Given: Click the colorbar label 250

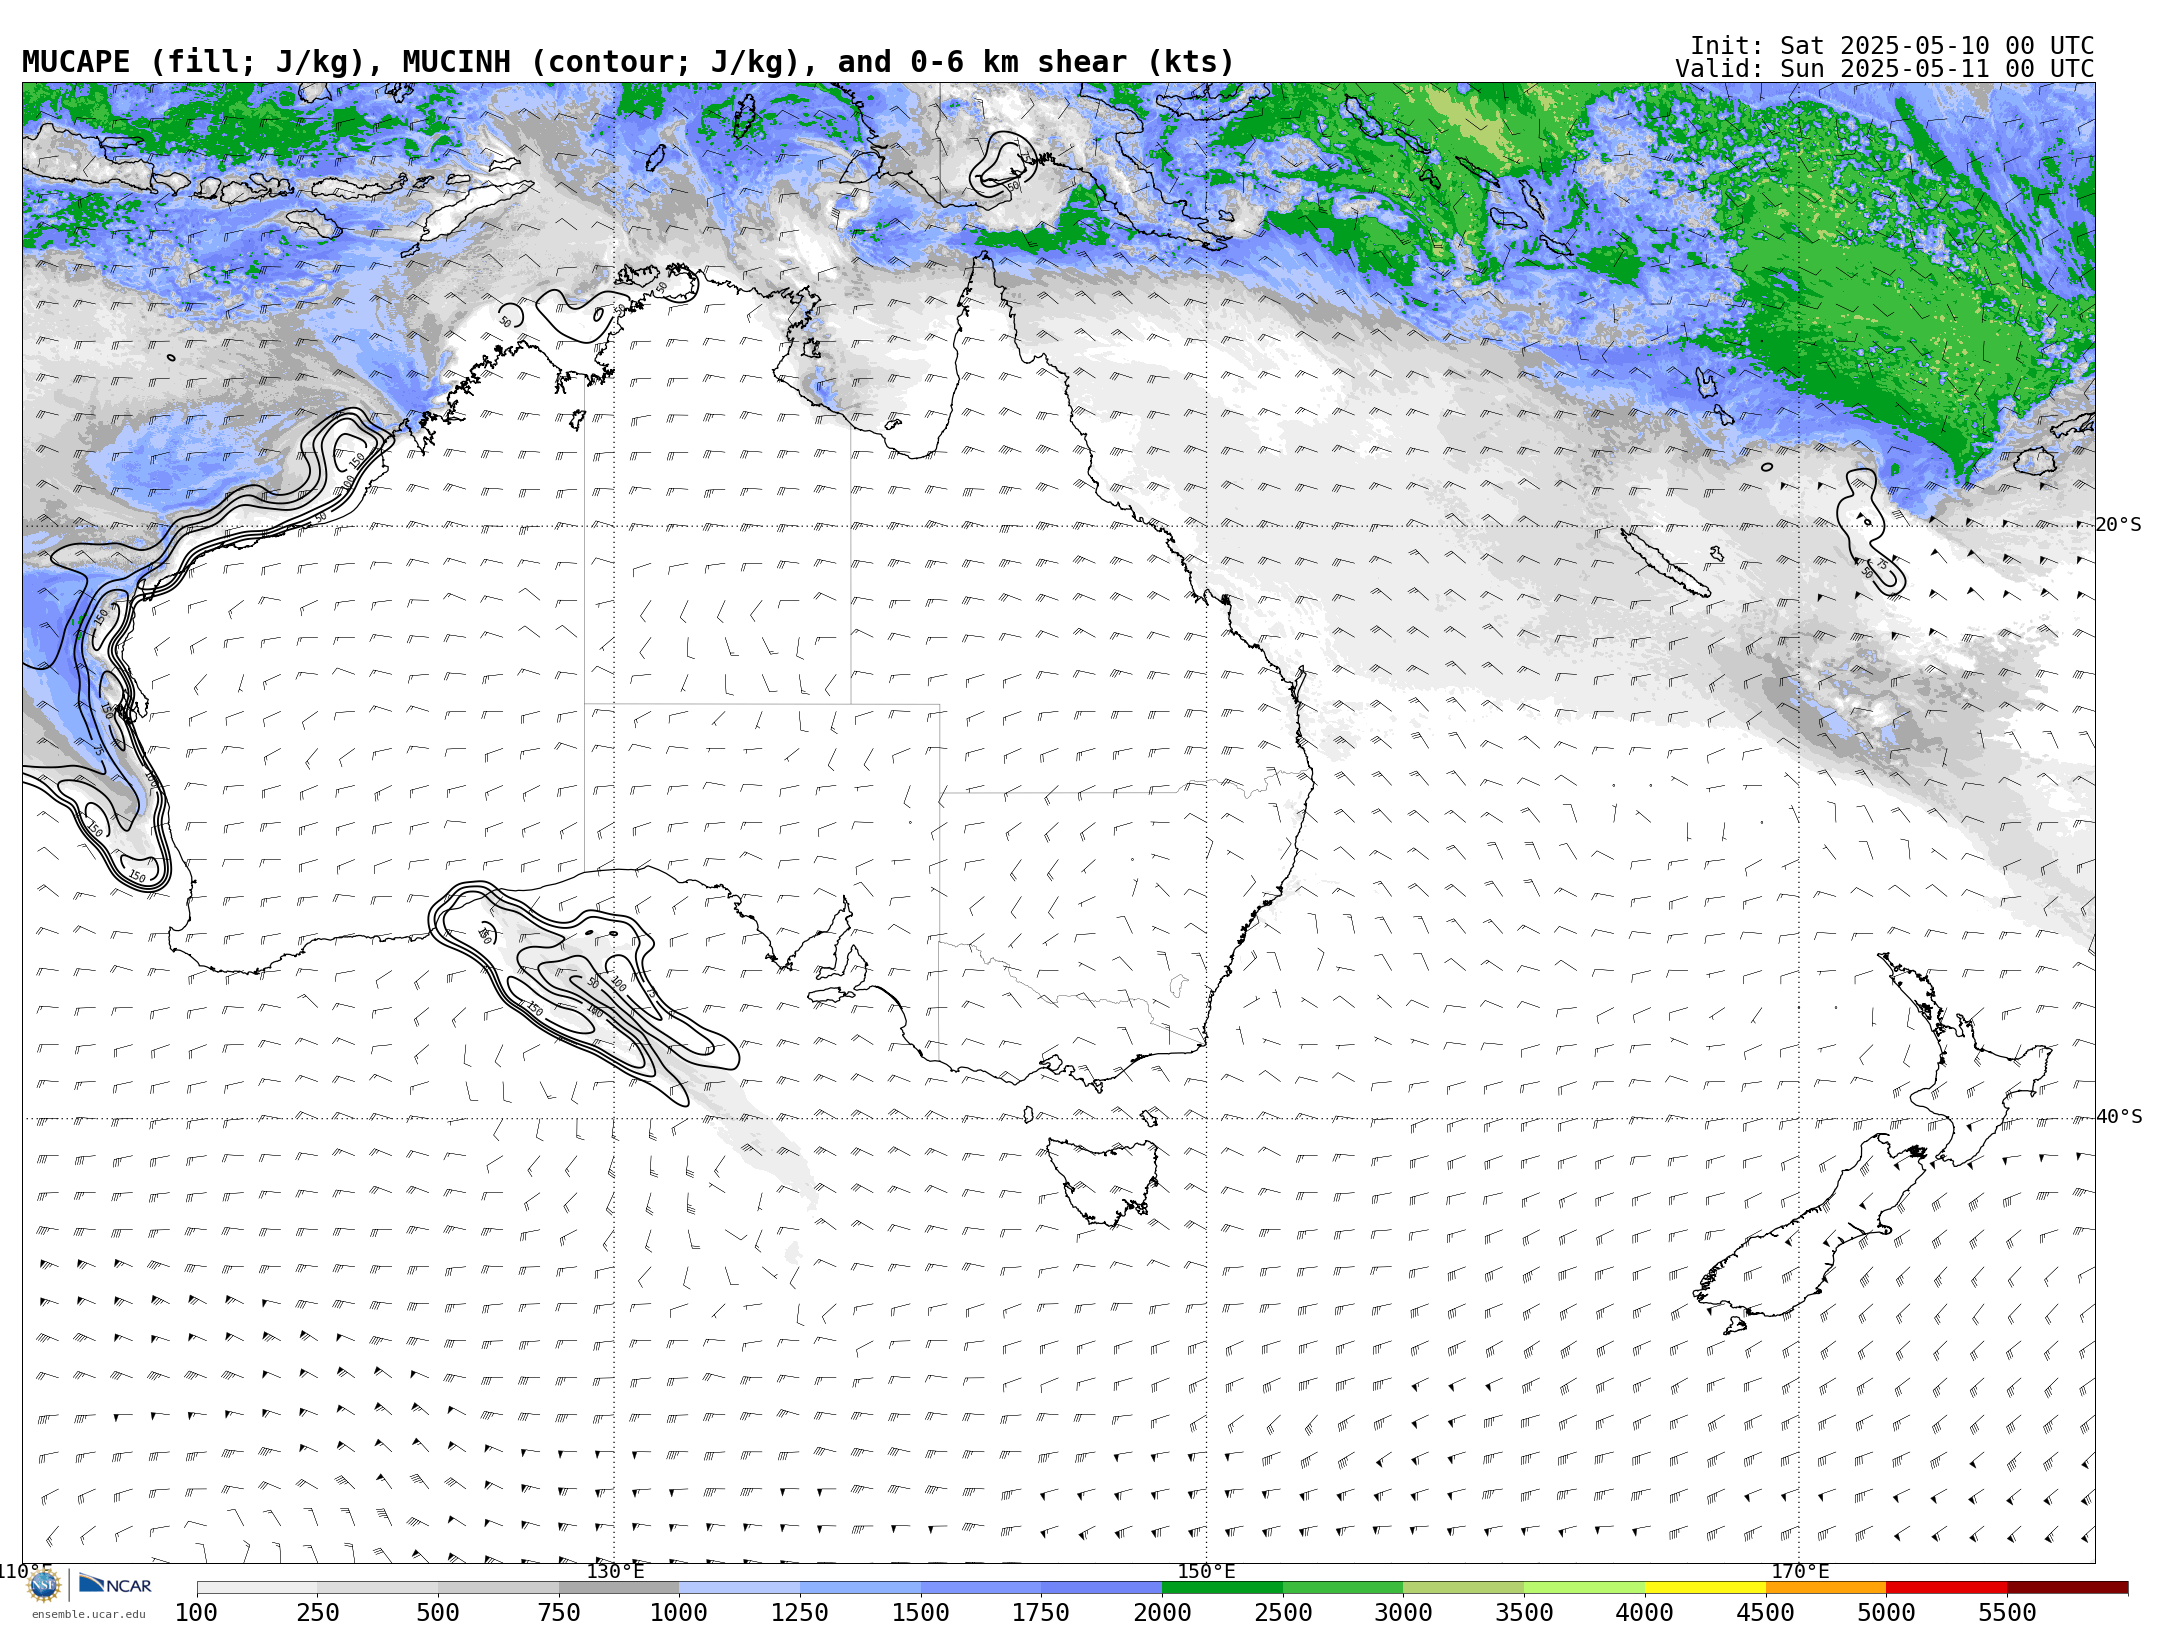Looking at the screenshot, I should pos(317,1613).
